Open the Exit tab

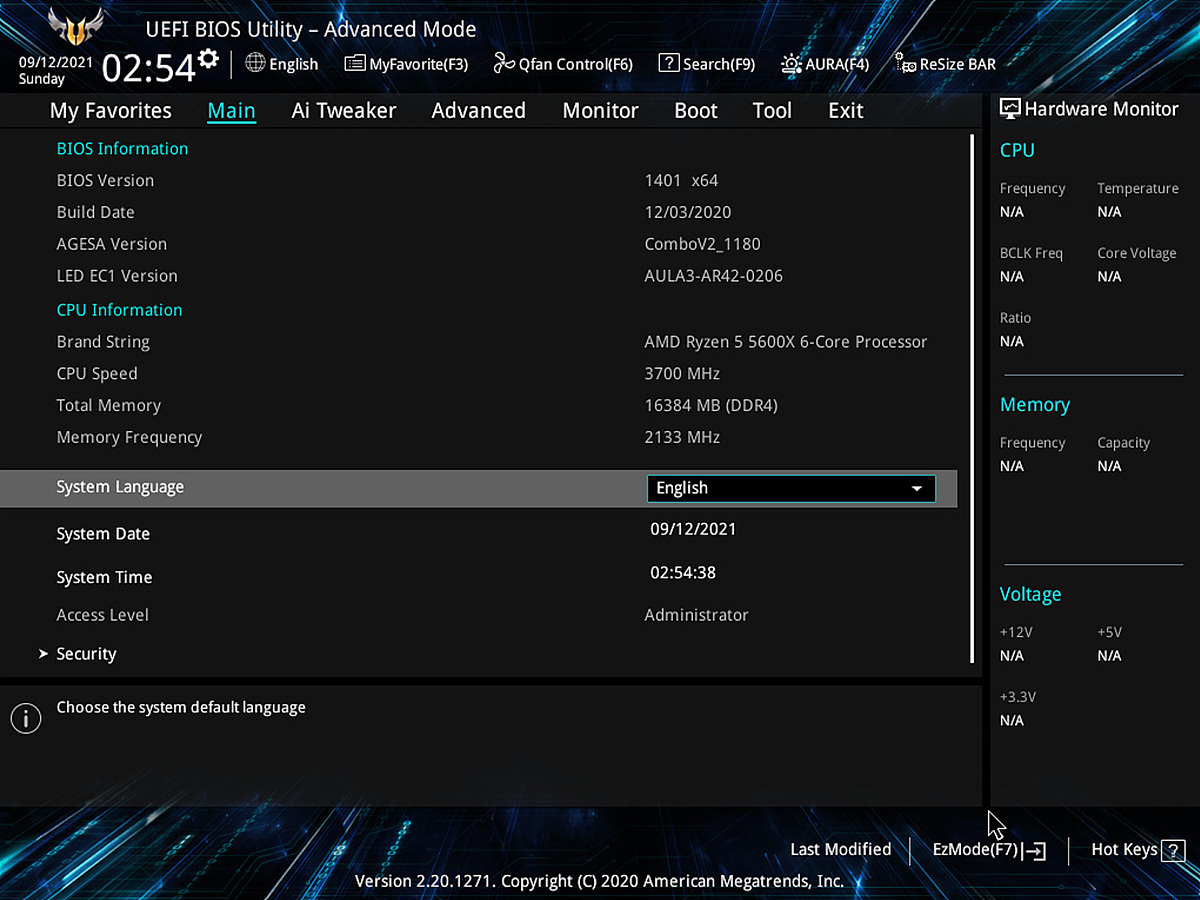(x=846, y=111)
